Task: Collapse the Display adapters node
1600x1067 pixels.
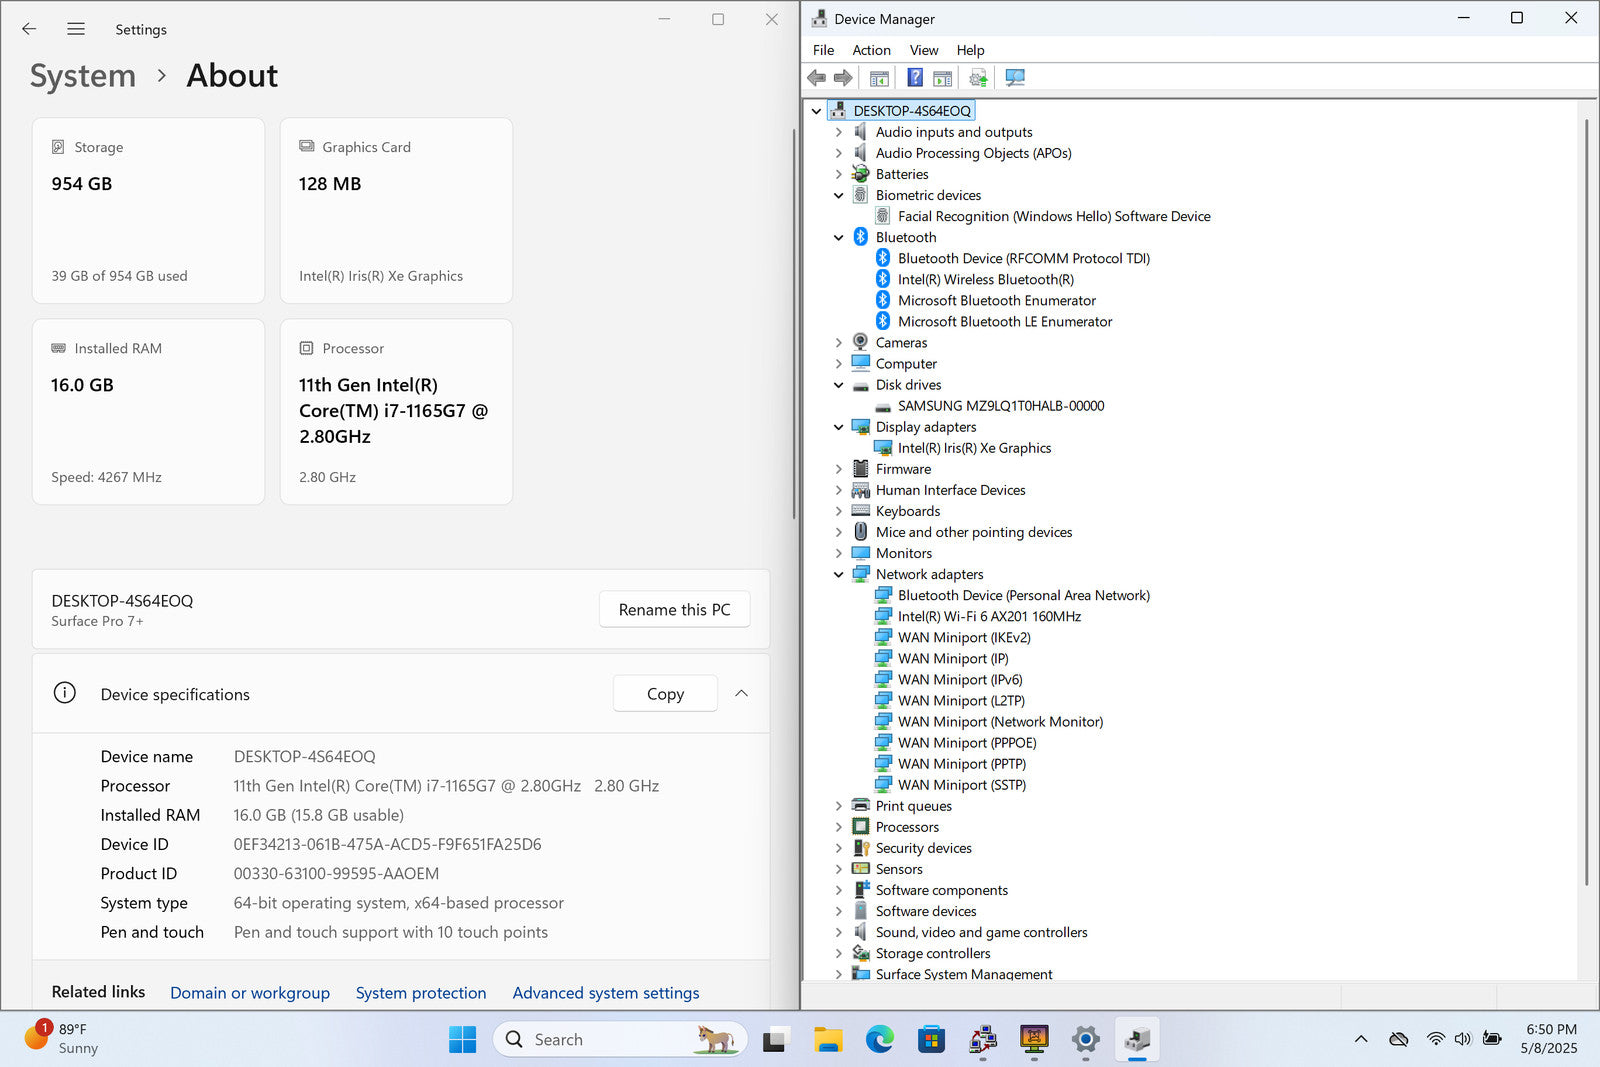Action: 839,427
